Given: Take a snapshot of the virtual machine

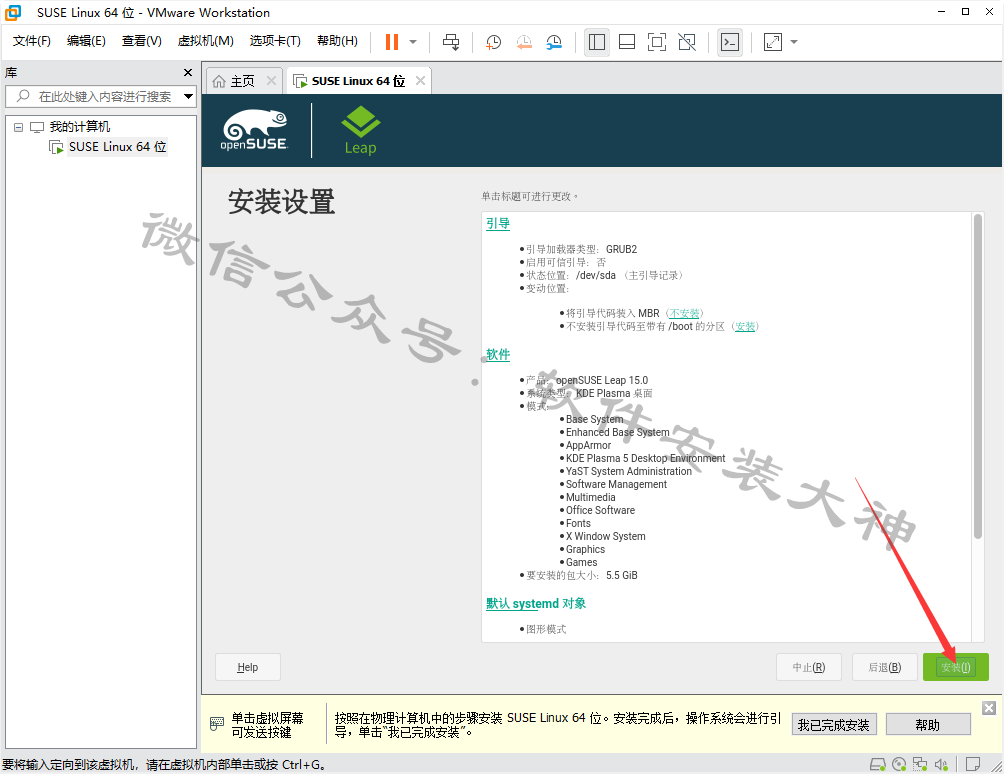Looking at the screenshot, I should pos(493,42).
